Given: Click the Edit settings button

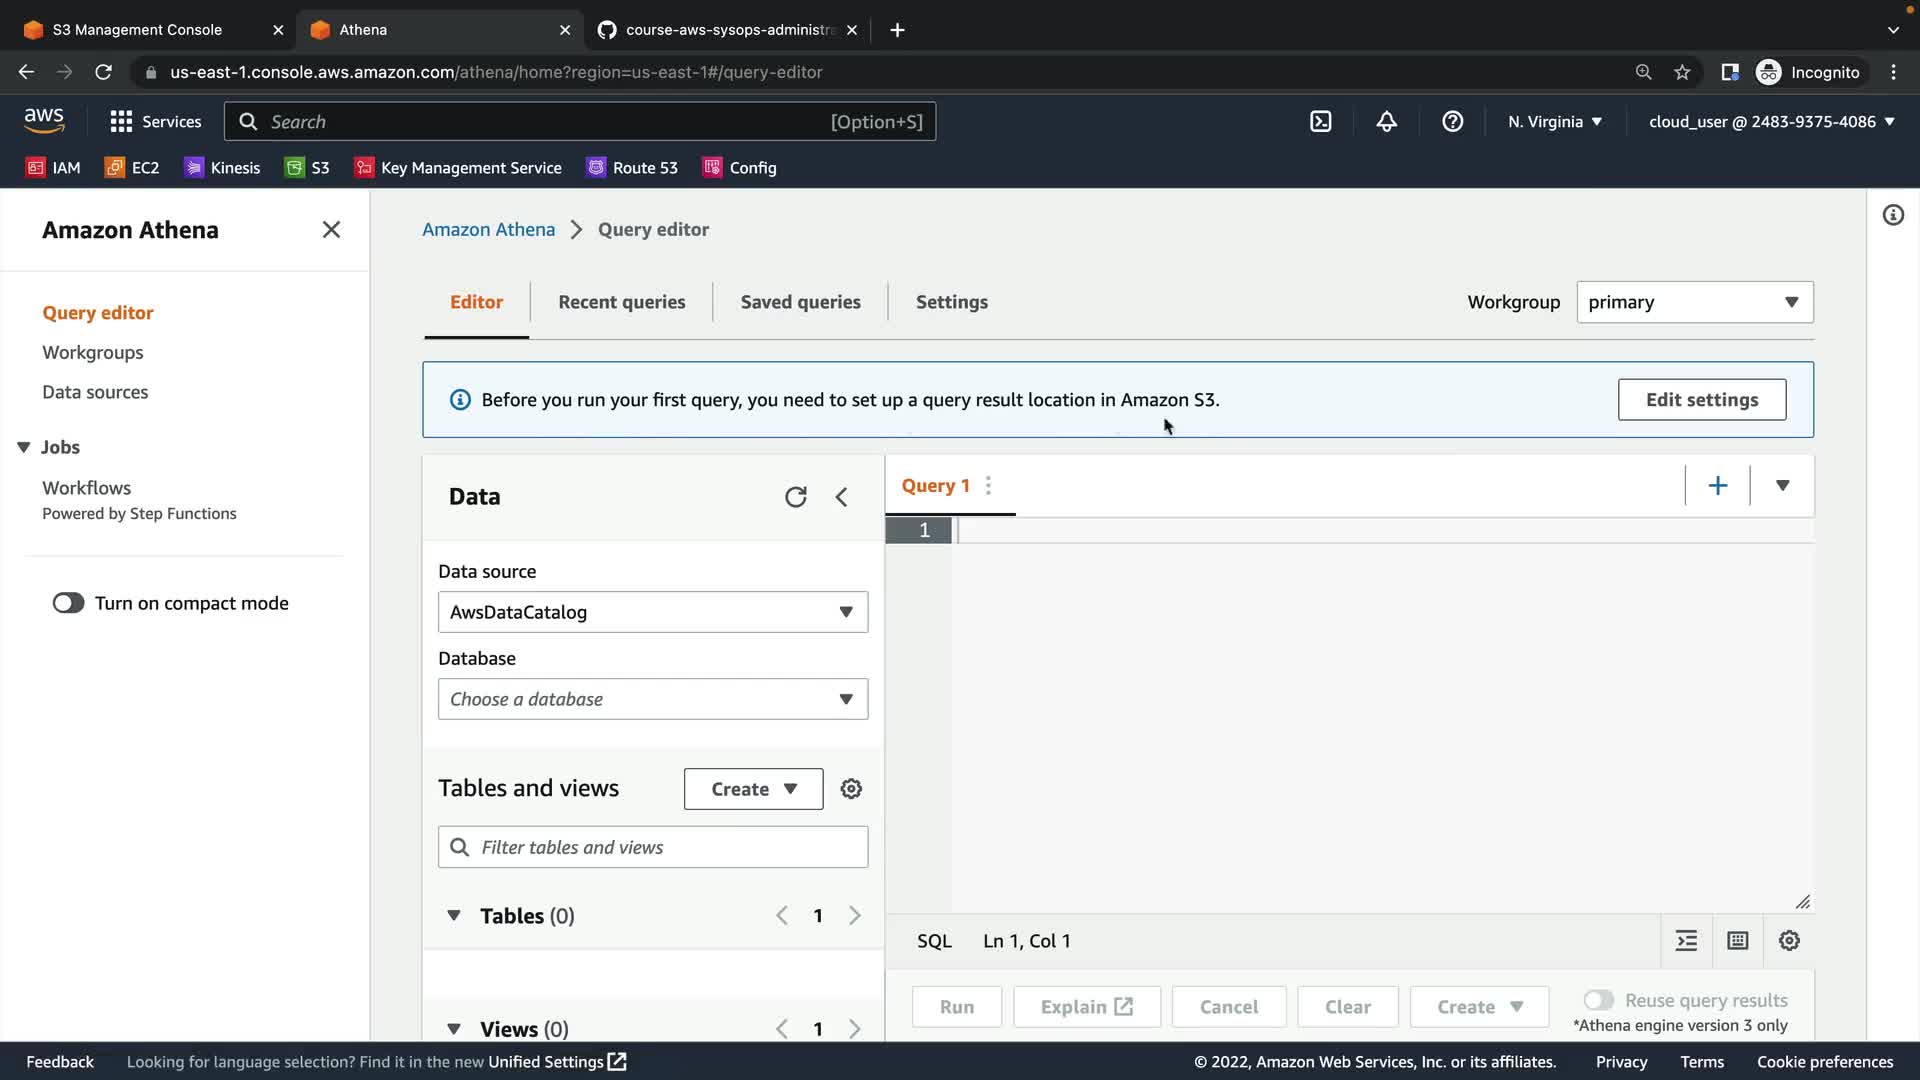Looking at the screenshot, I should pos(1701,400).
